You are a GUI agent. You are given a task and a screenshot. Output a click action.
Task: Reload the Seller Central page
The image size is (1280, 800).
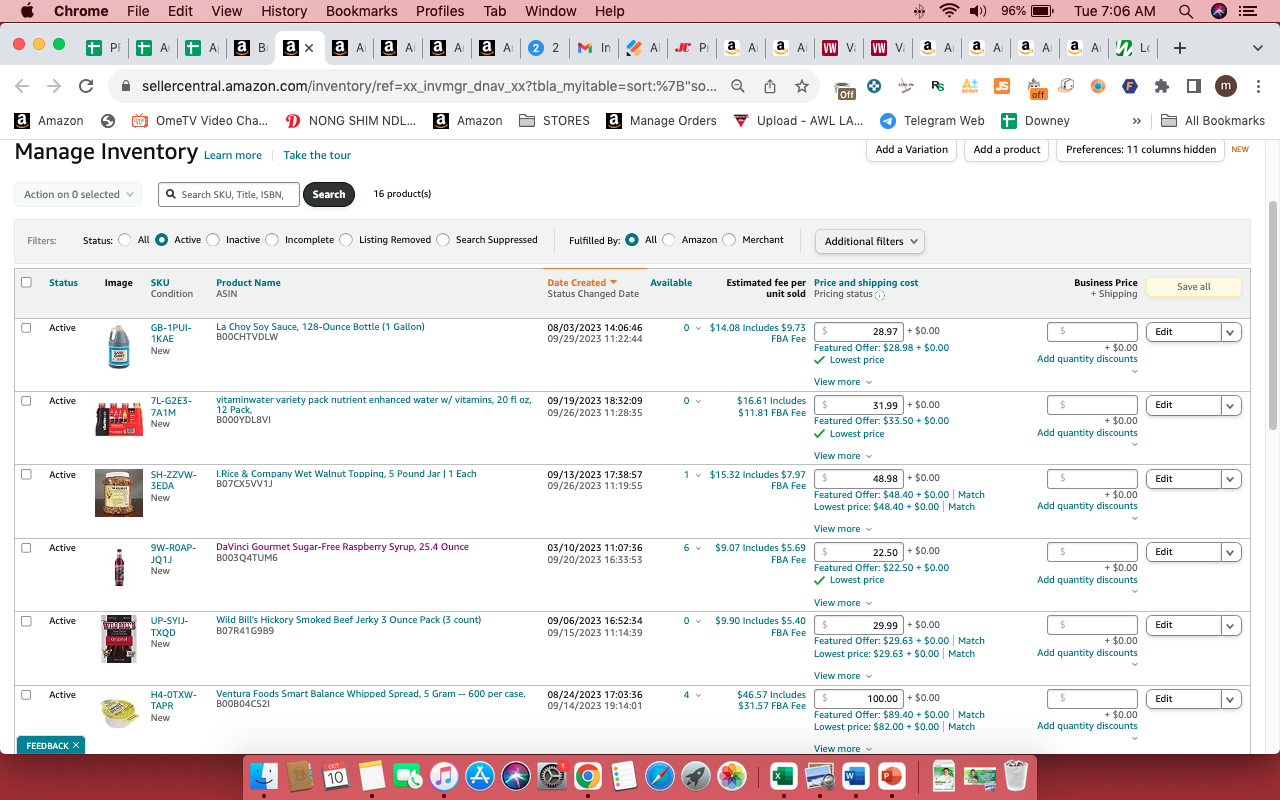[x=86, y=86]
